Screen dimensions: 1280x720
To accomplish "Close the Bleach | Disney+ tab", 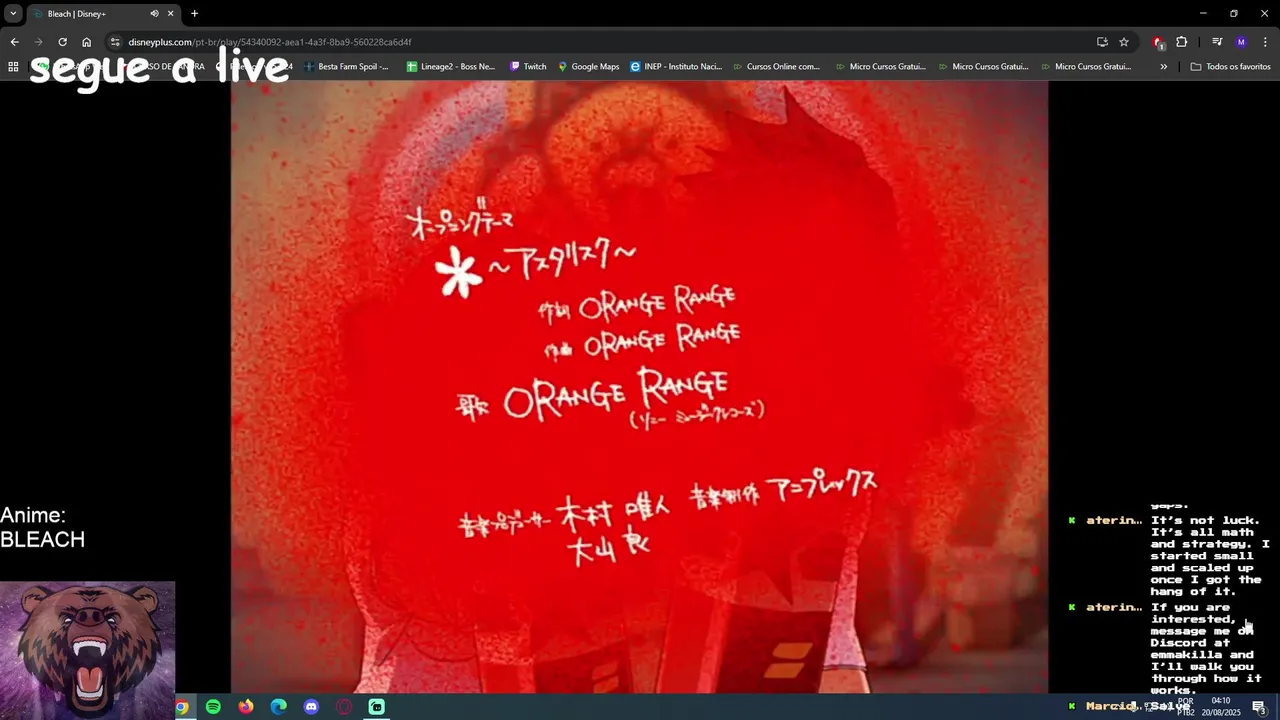I will coord(171,14).
